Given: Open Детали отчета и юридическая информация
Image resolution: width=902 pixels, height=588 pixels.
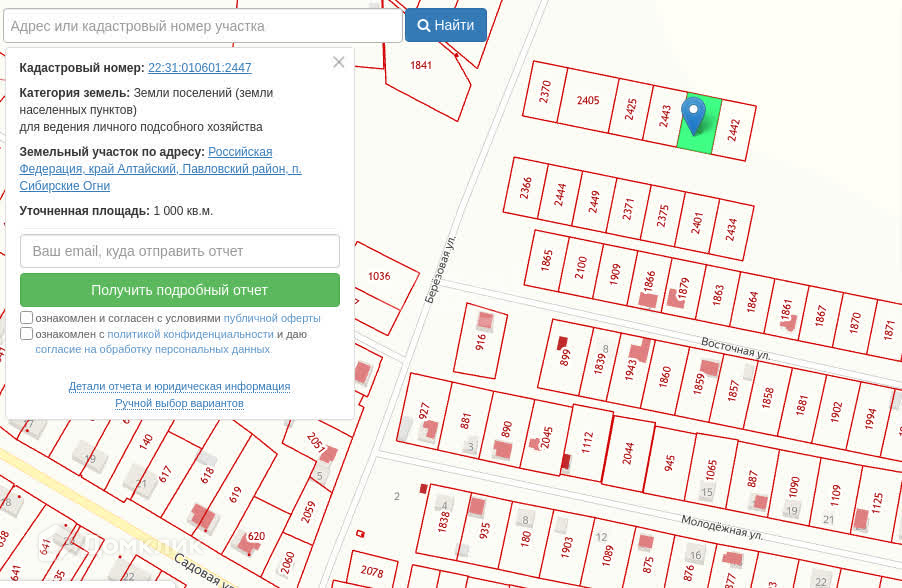Looking at the screenshot, I should [179, 386].
